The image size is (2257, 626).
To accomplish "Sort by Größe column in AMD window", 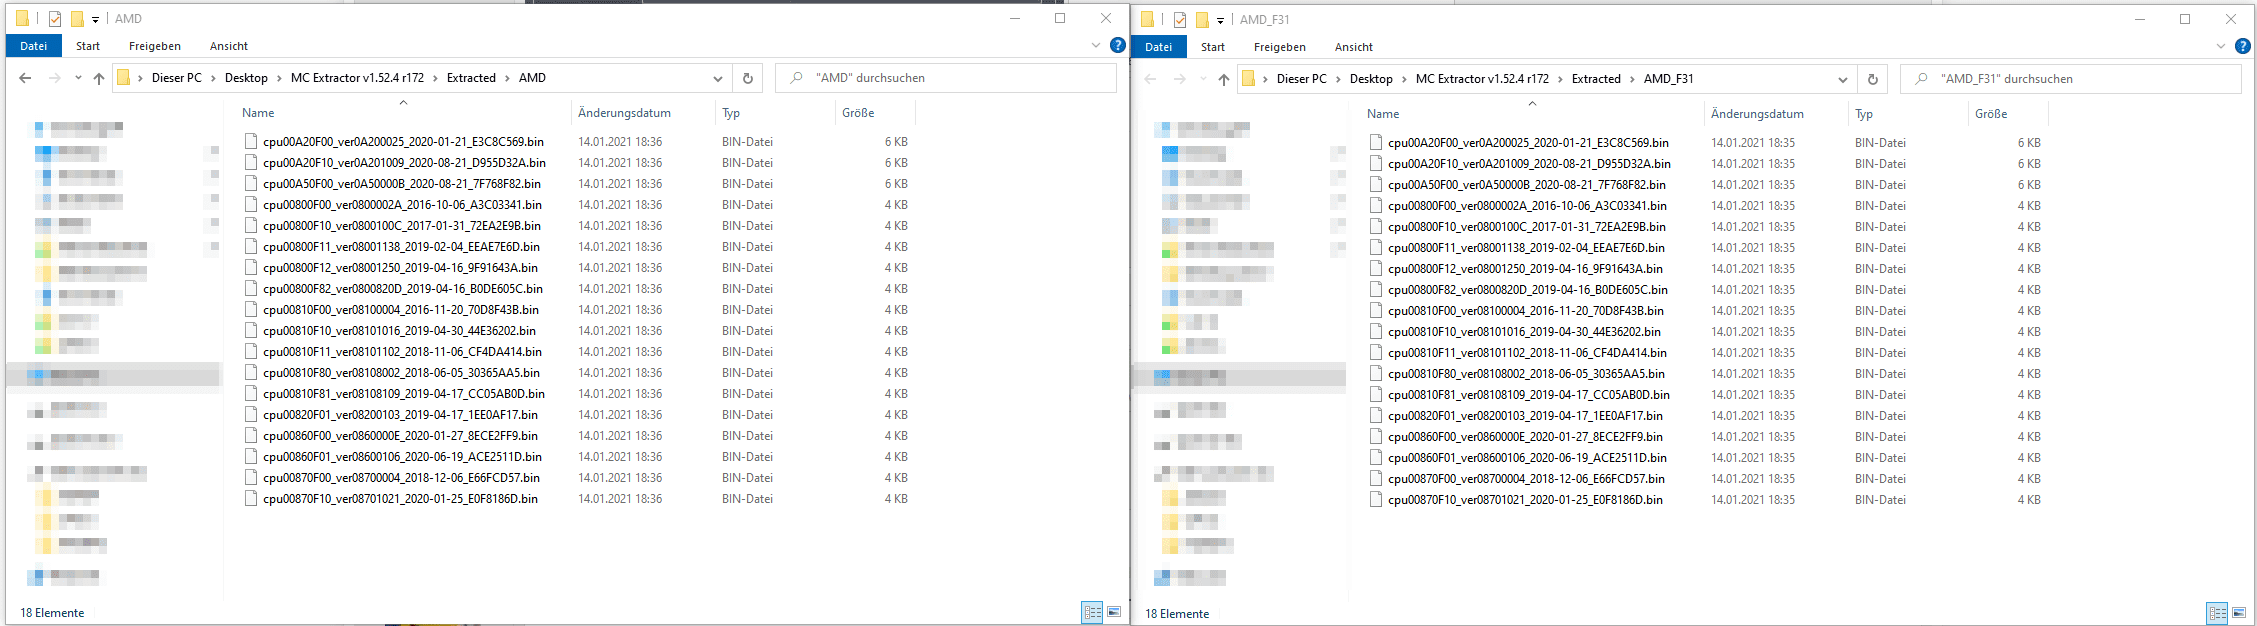I will [858, 113].
